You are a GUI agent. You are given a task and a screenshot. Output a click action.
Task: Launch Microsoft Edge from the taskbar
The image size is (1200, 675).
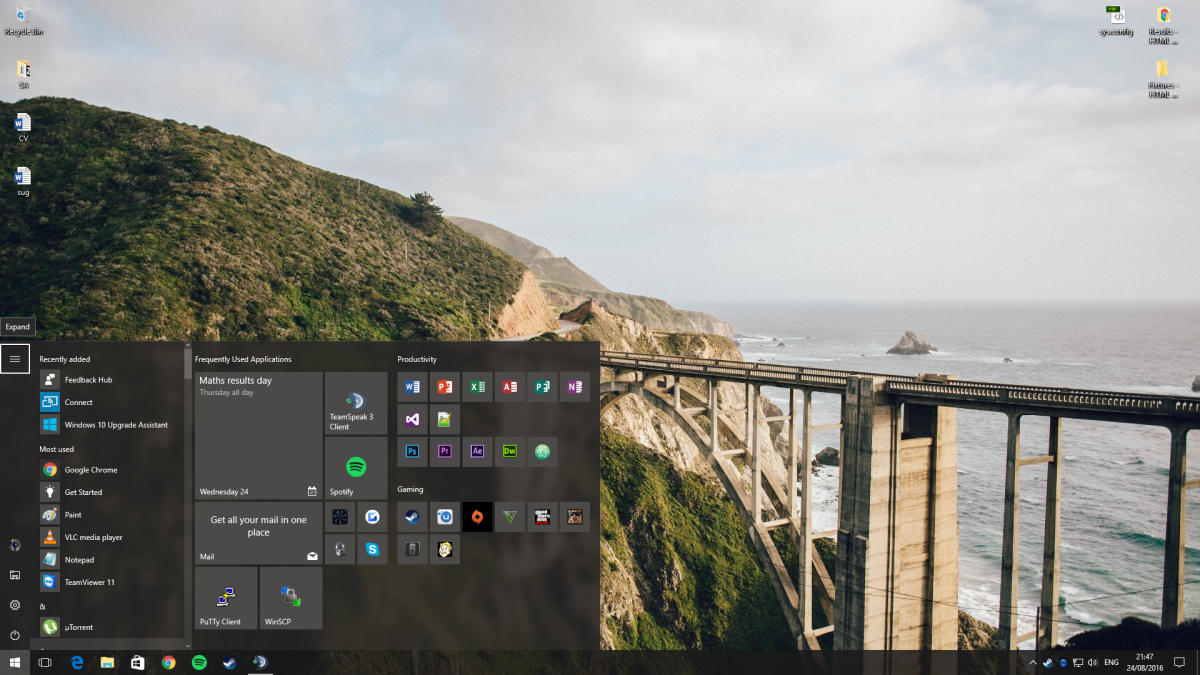(x=76, y=662)
